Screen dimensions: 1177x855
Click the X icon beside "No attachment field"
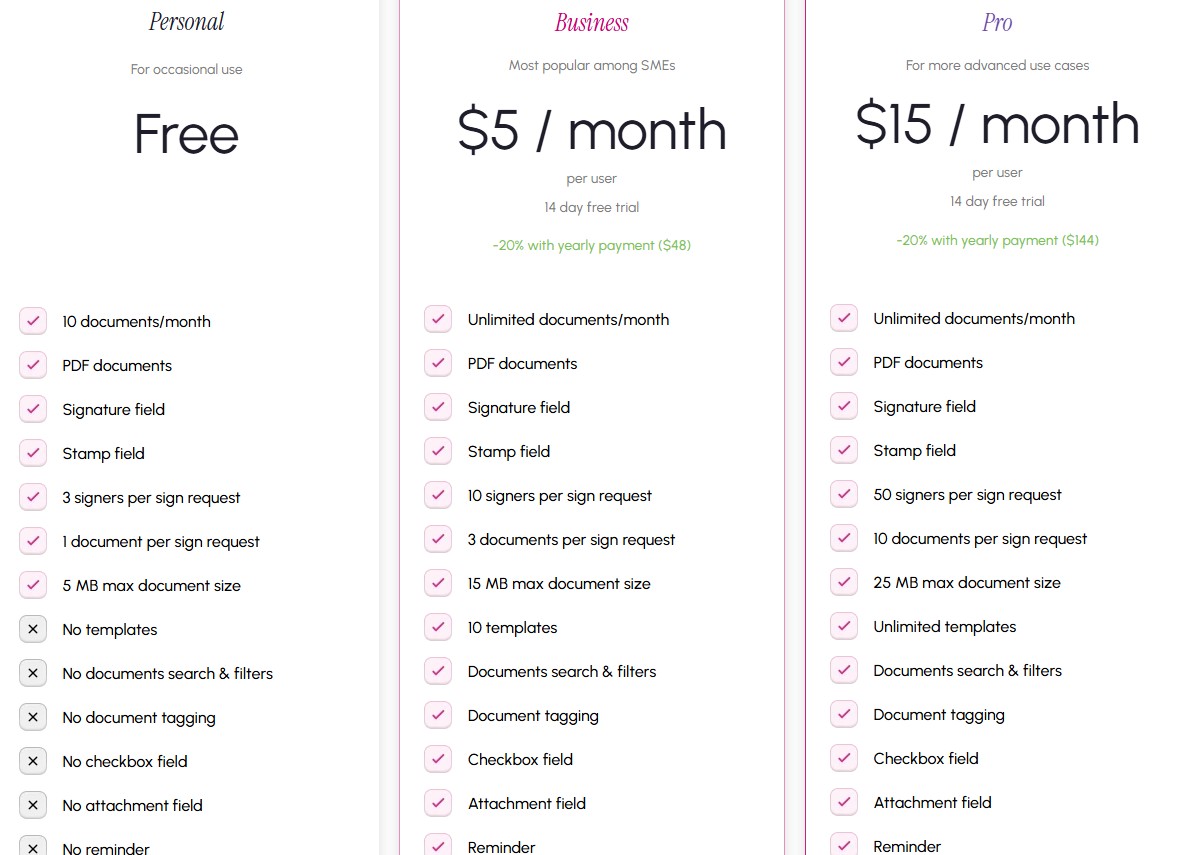(33, 805)
